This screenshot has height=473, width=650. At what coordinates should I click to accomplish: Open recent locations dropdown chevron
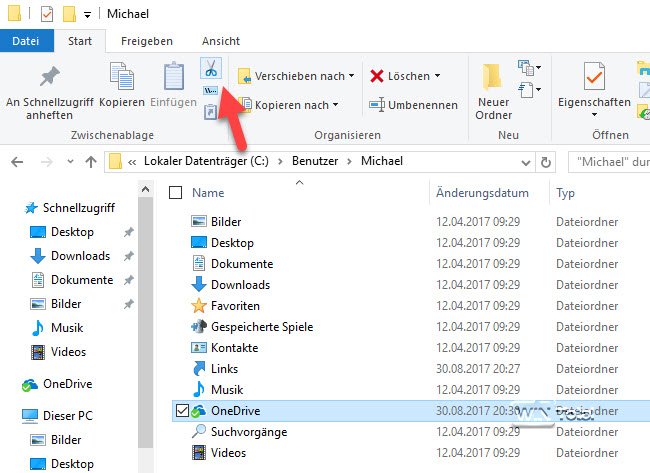point(70,162)
